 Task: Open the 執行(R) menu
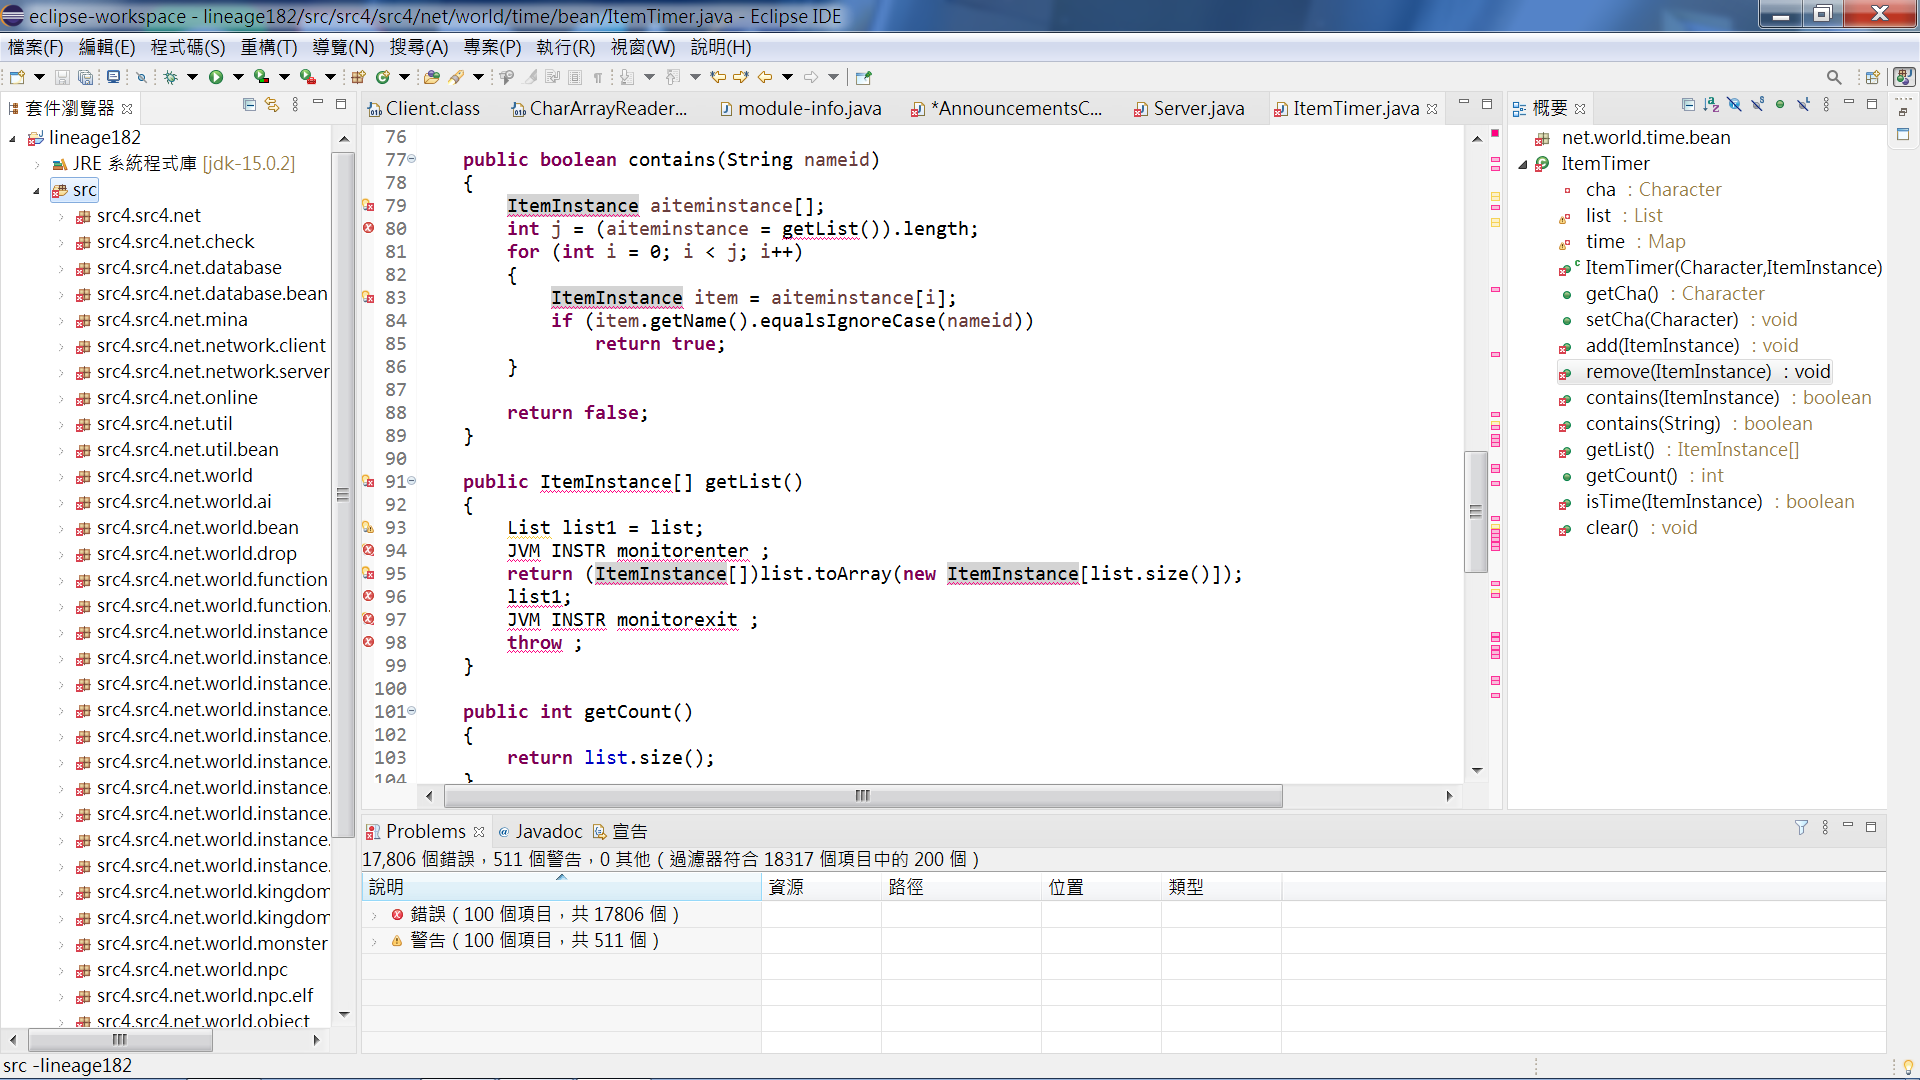(x=566, y=47)
